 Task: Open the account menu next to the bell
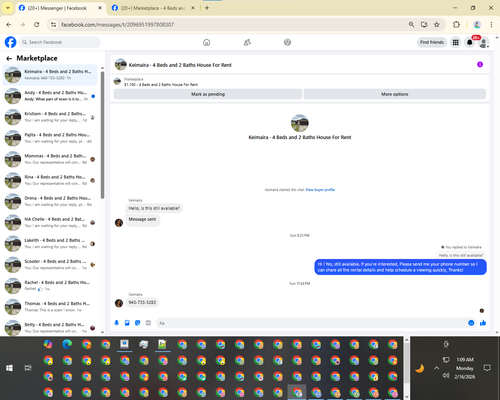point(484,42)
